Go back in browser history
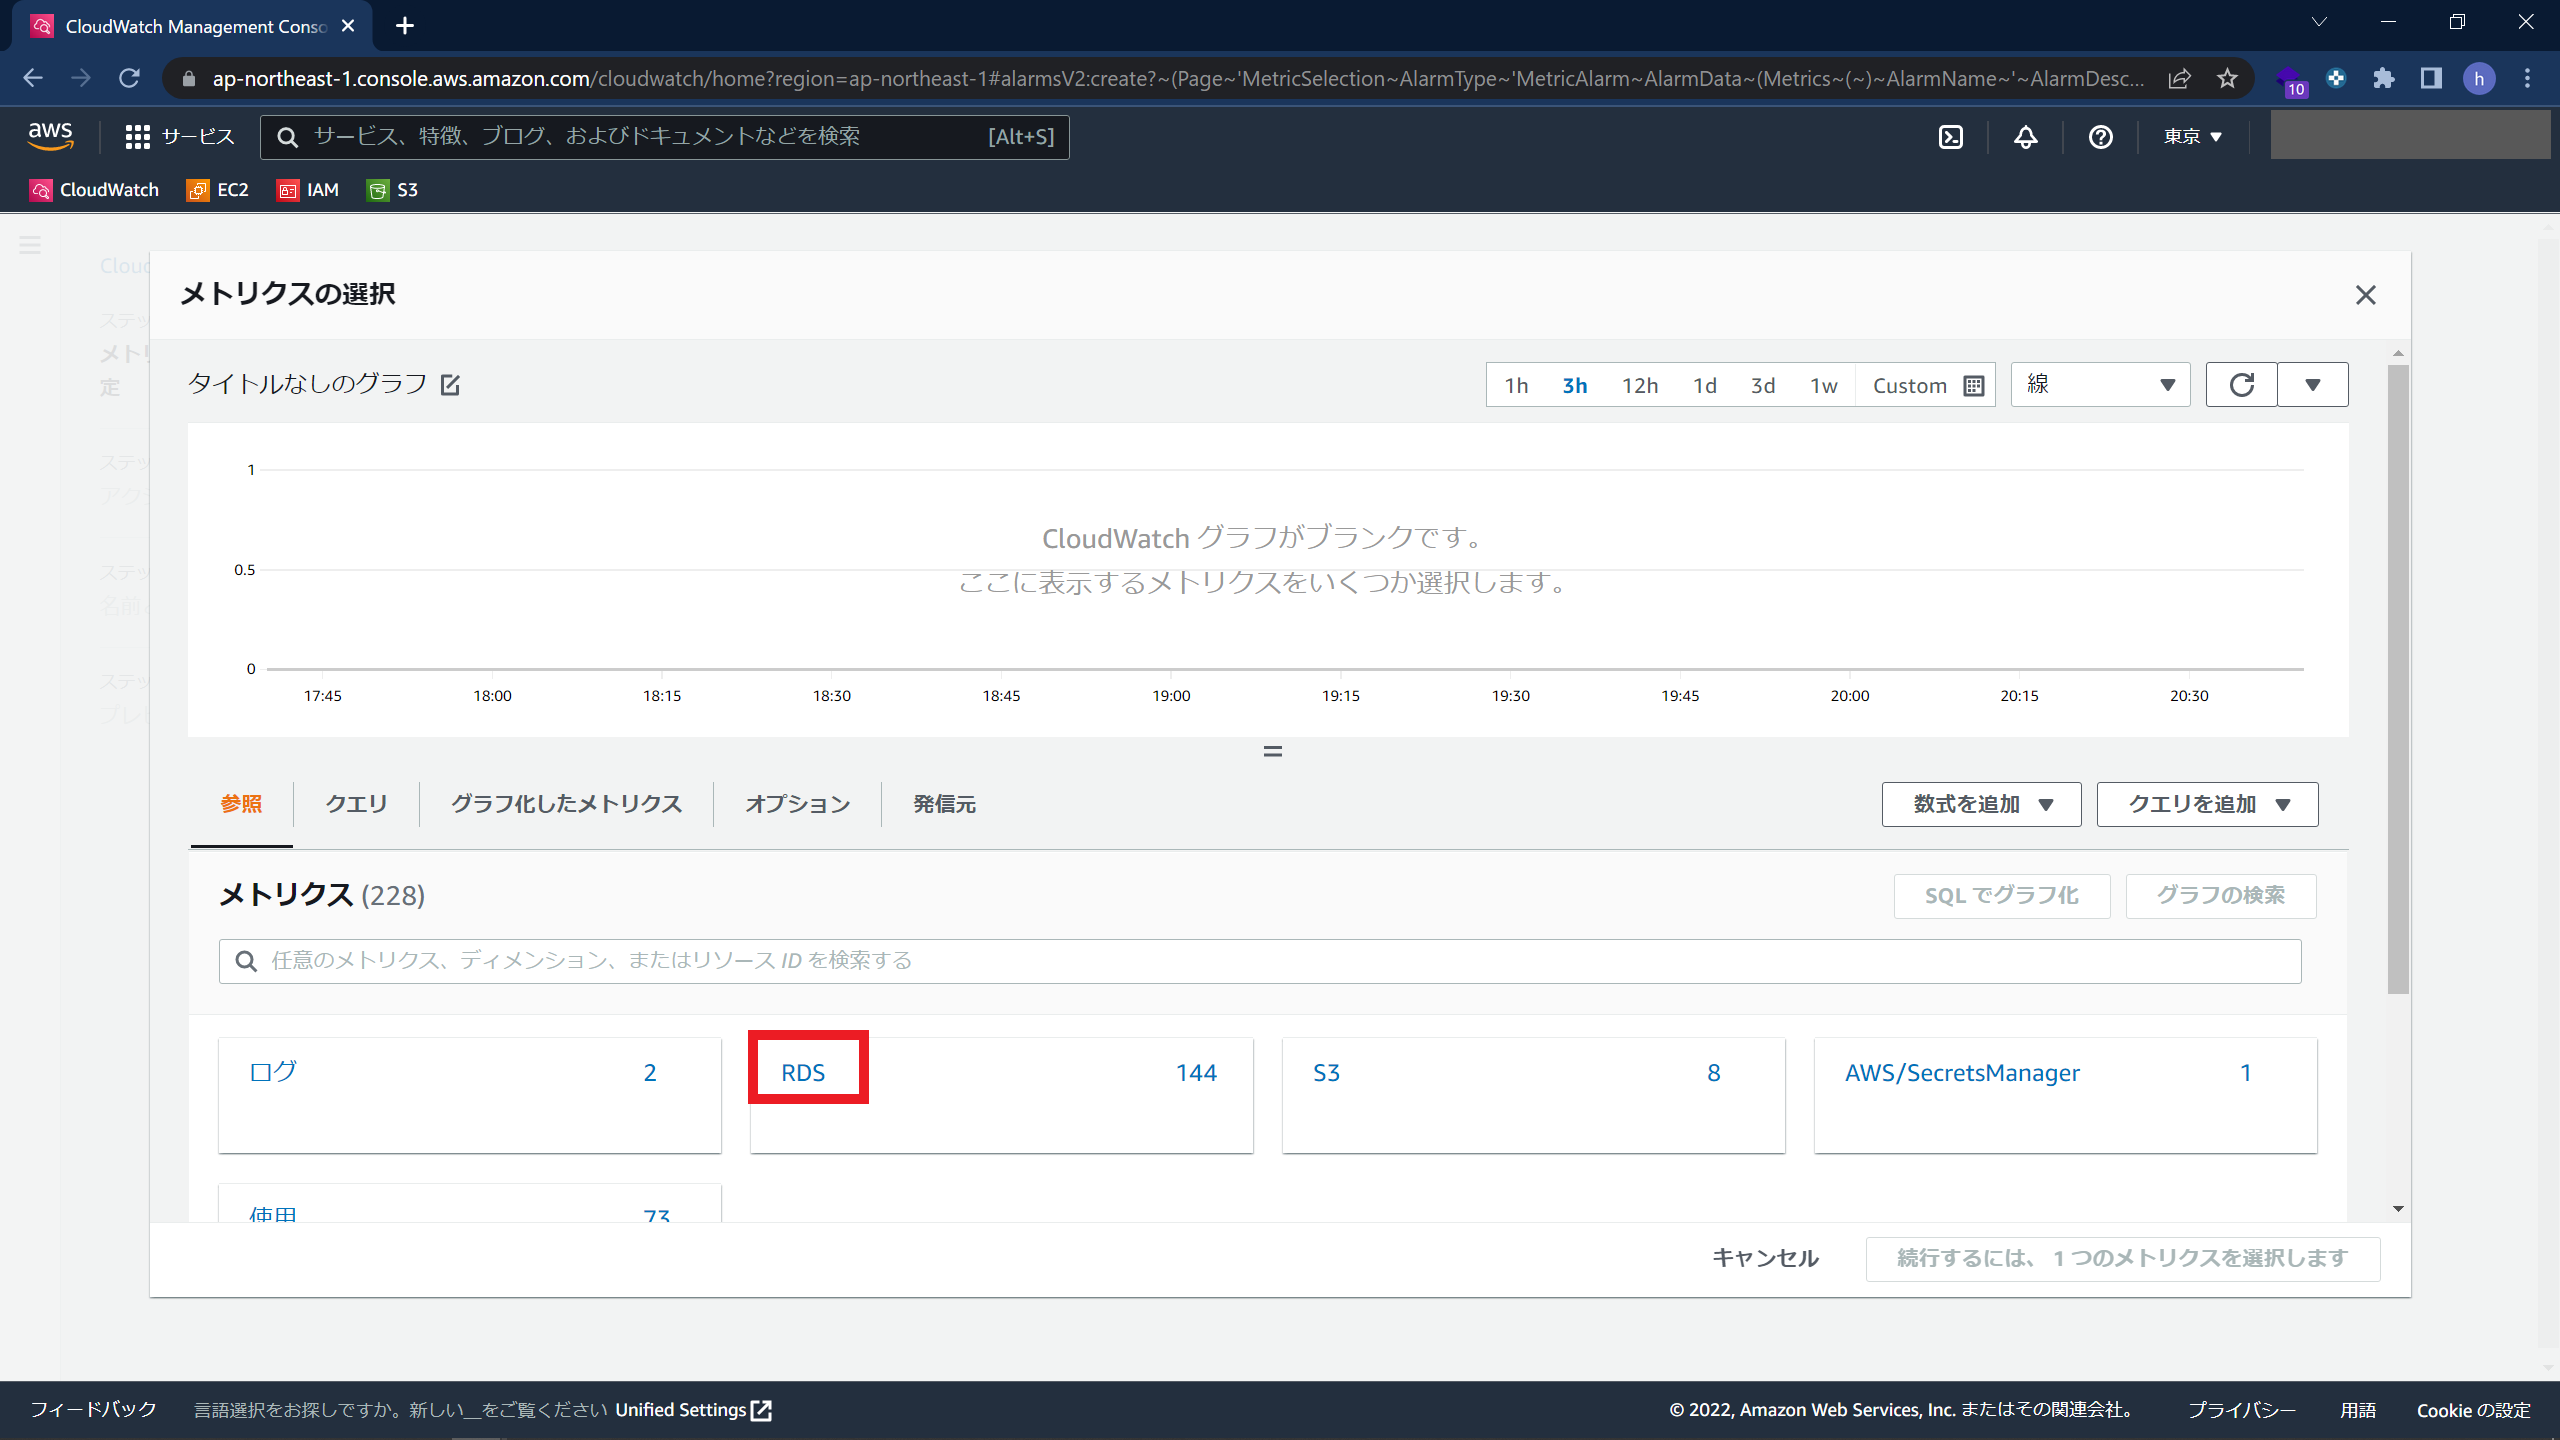This screenshot has width=2560, height=1440. (x=33, y=78)
